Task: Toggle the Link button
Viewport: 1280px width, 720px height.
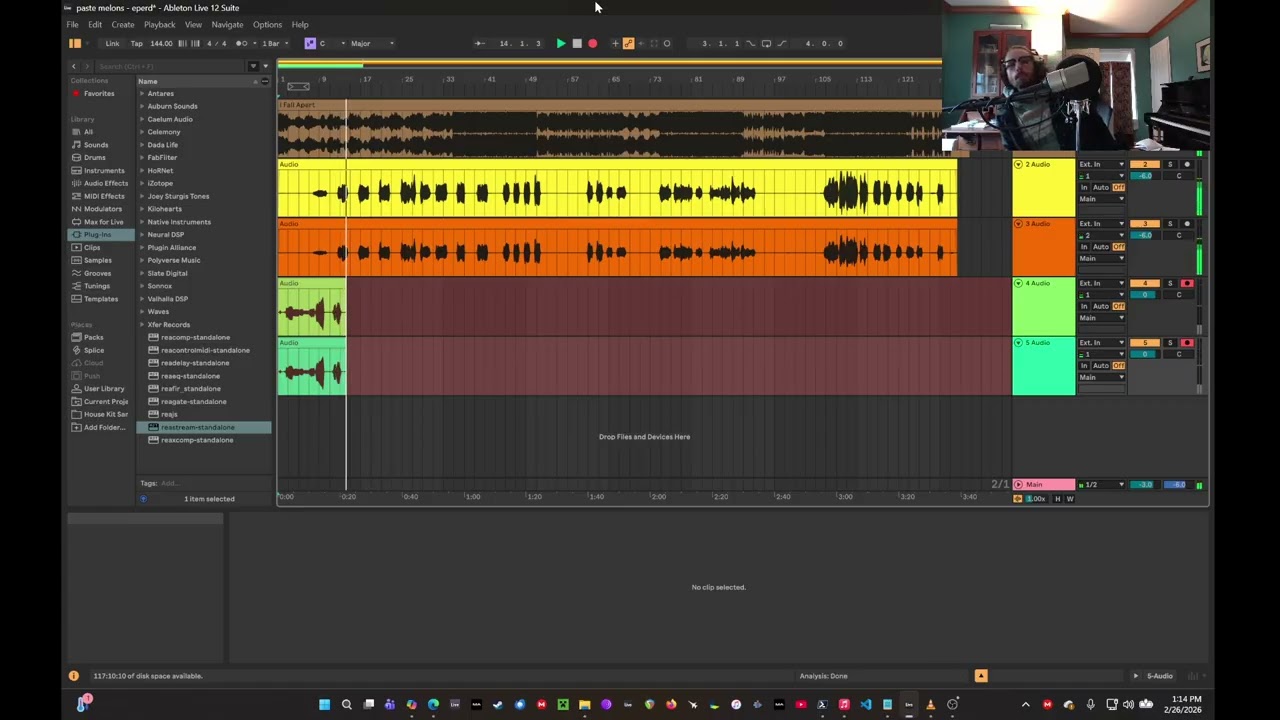Action: tap(112, 43)
